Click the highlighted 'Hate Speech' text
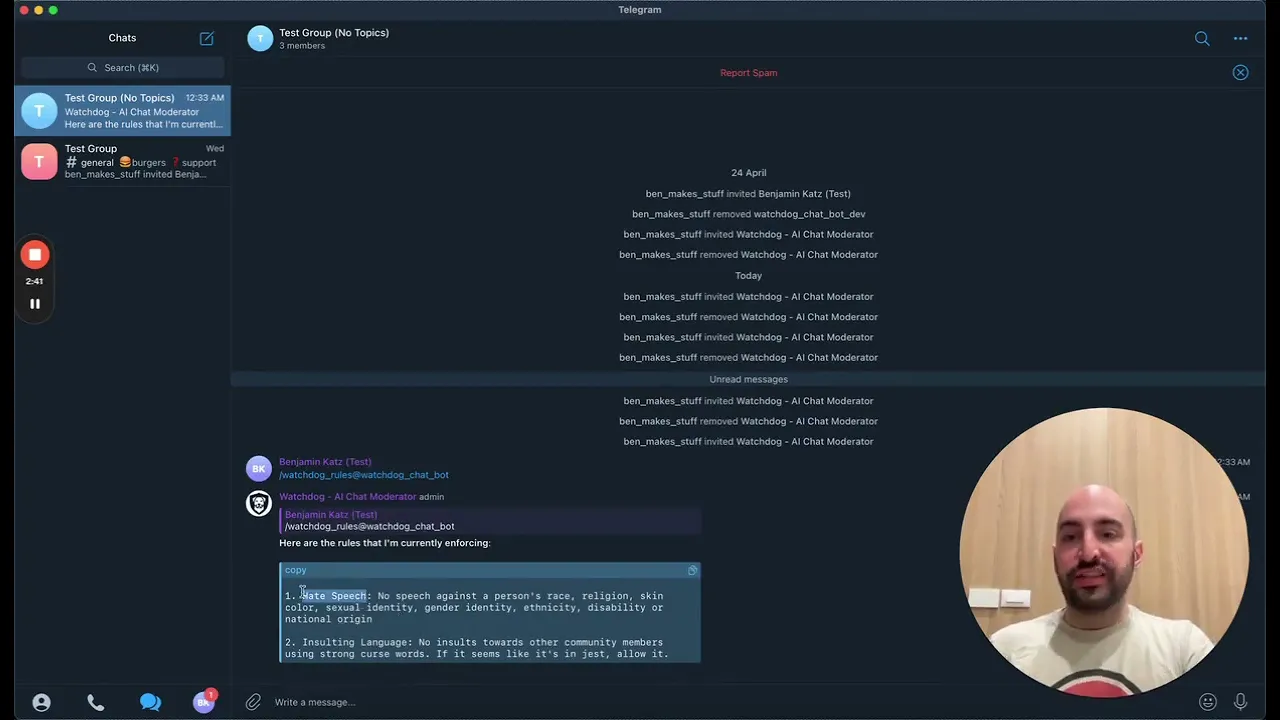Viewport: 1280px width, 720px height. (x=334, y=596)
